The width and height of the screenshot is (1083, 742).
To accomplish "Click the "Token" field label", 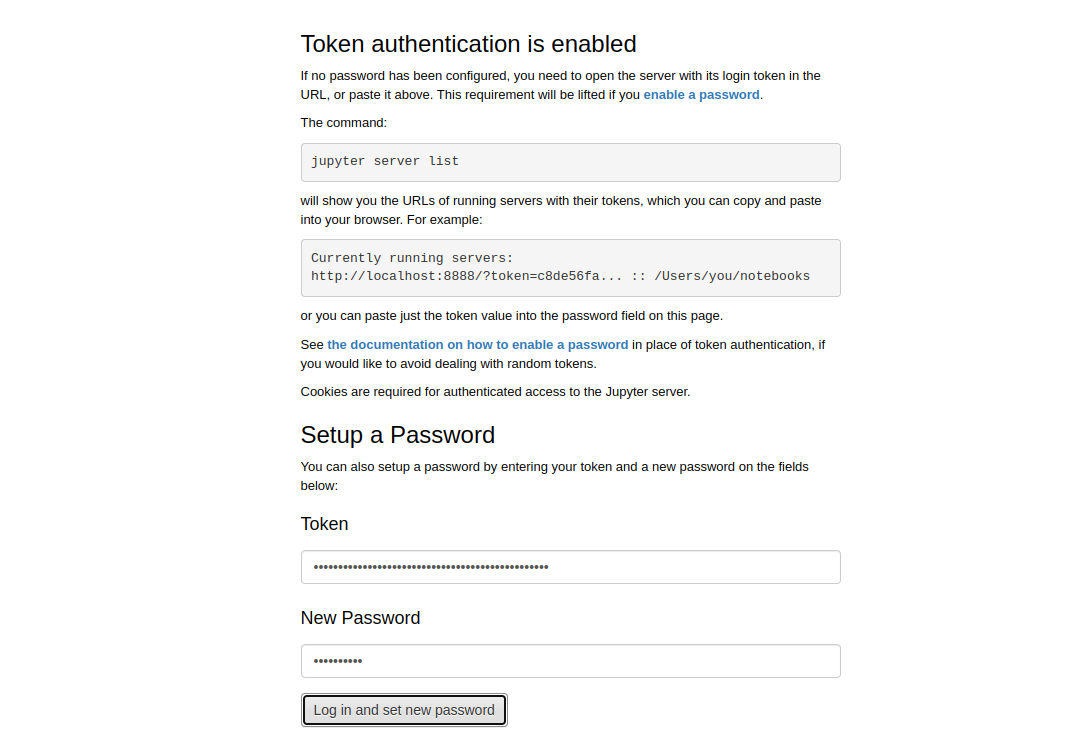I will [x=324, y=524].
